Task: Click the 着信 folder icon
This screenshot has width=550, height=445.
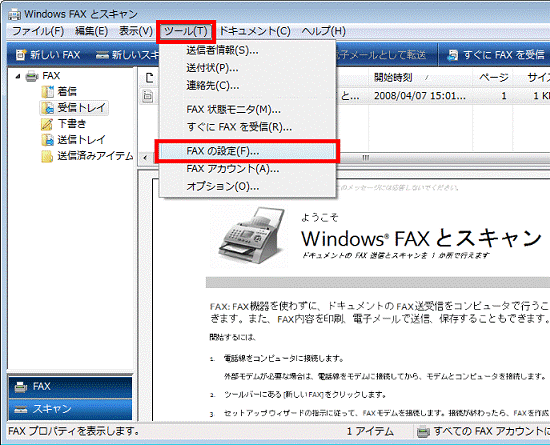Action: click(x=47, y=92)
